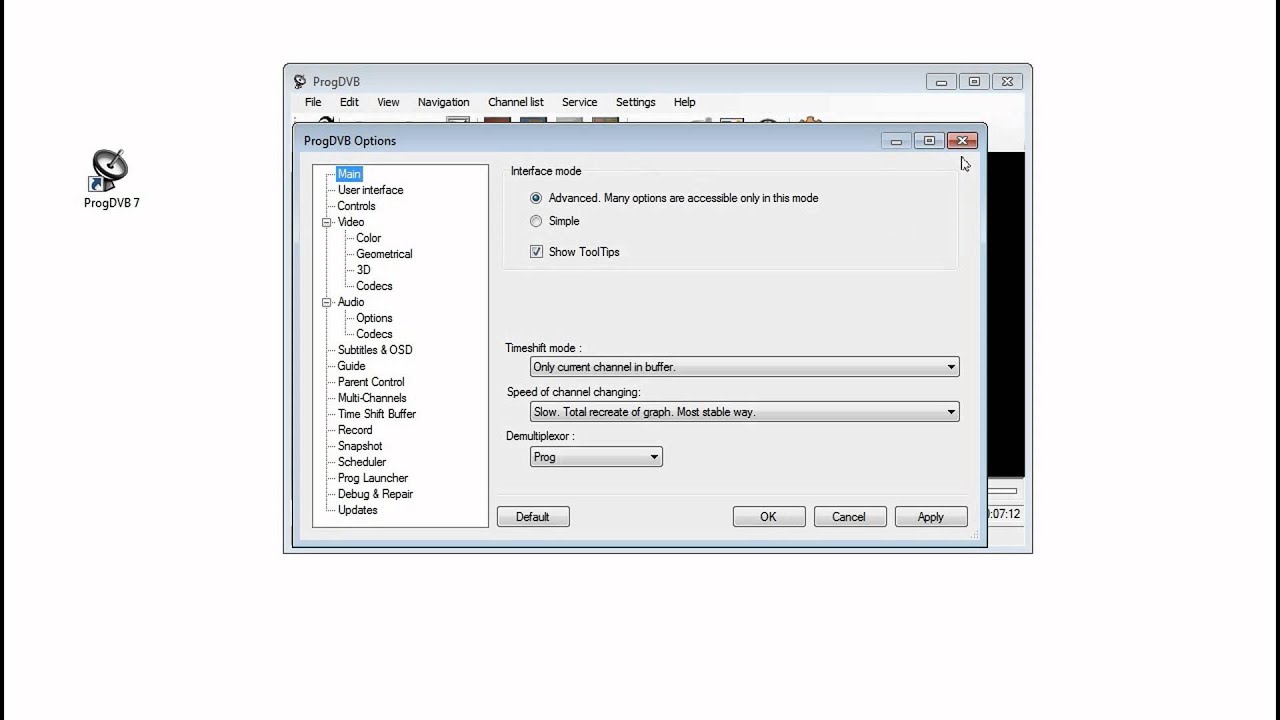Image resolution: width=1280 pixels, height=720 pixels.
Task: Click the Apply button
Action: pyautogui.click(x=931, y=517)
